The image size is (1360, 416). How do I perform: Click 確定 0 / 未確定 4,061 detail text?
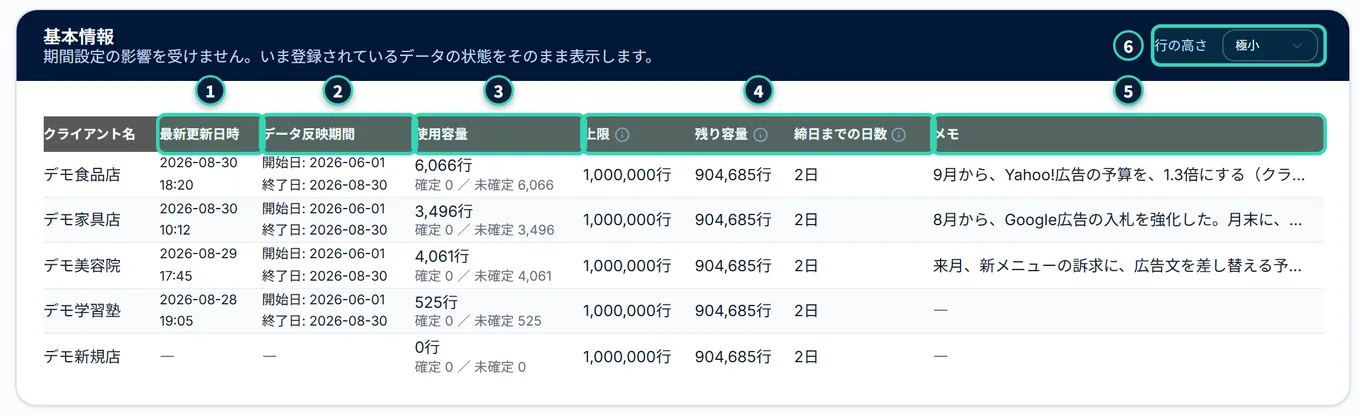tap(484, 277)
